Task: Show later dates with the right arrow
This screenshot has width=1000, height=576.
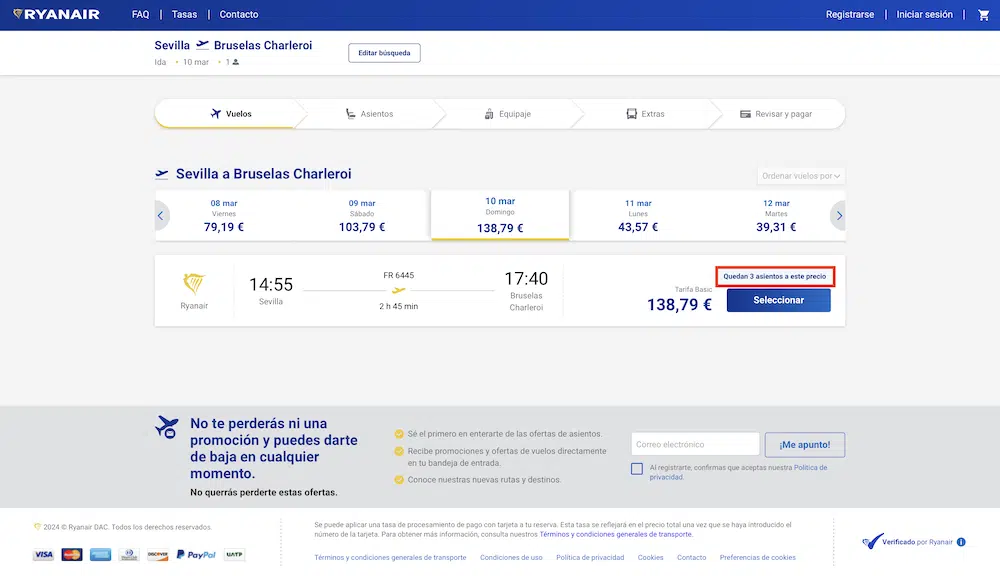Action: pos(839,216)
